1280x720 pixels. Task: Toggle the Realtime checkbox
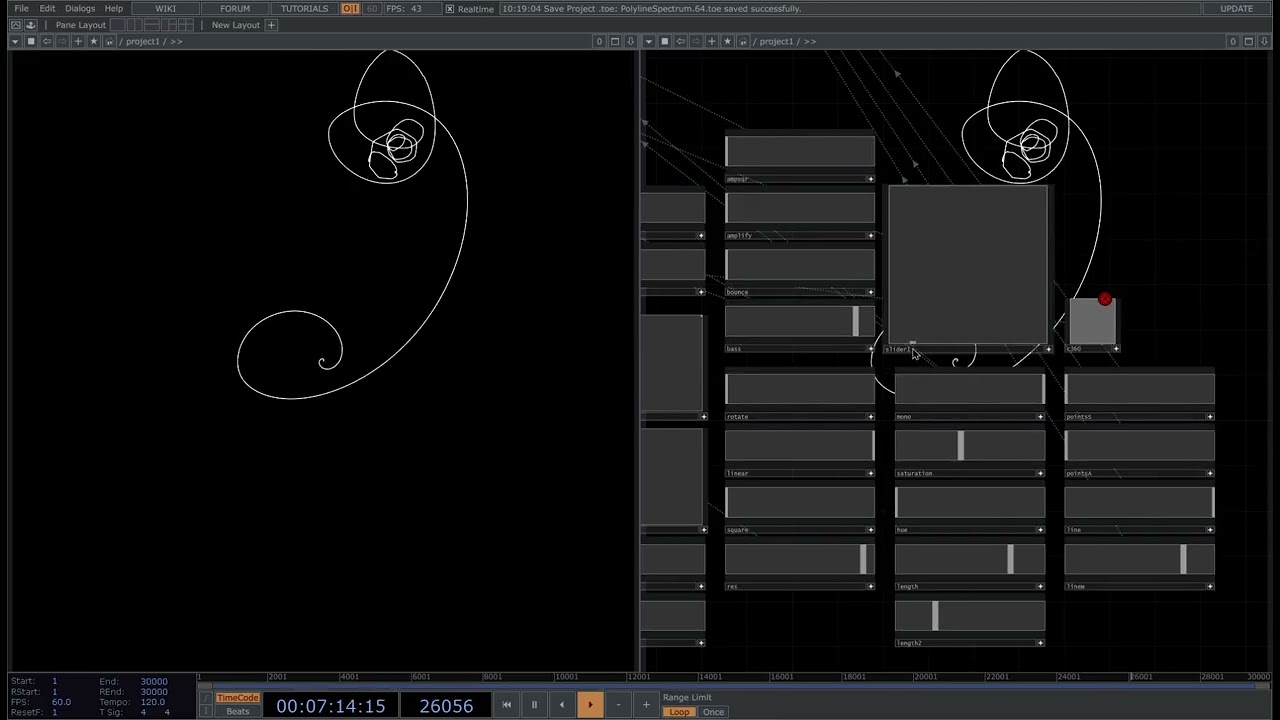tap(450, 9)
